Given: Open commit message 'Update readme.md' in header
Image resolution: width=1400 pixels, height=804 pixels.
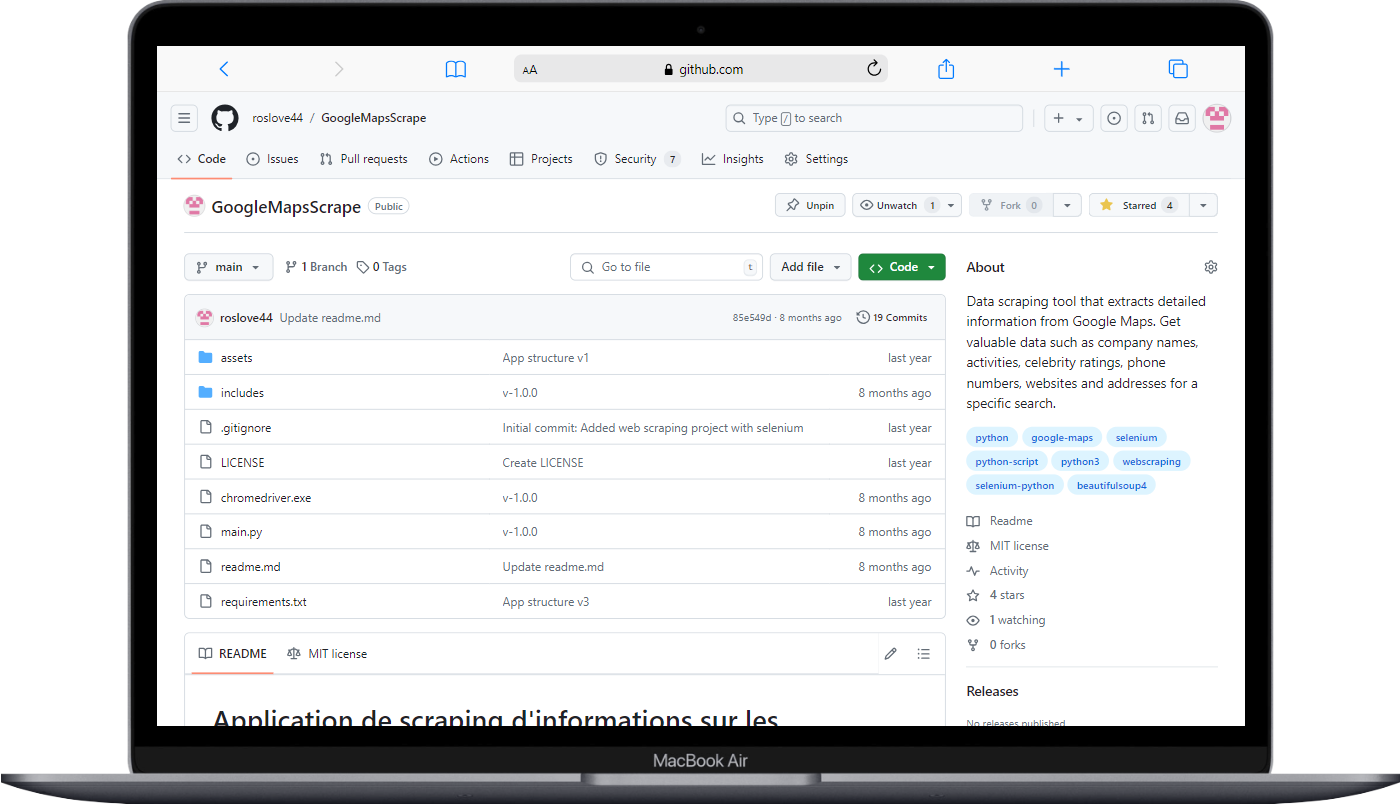Looking at the screenshot, I should point(330,318).
